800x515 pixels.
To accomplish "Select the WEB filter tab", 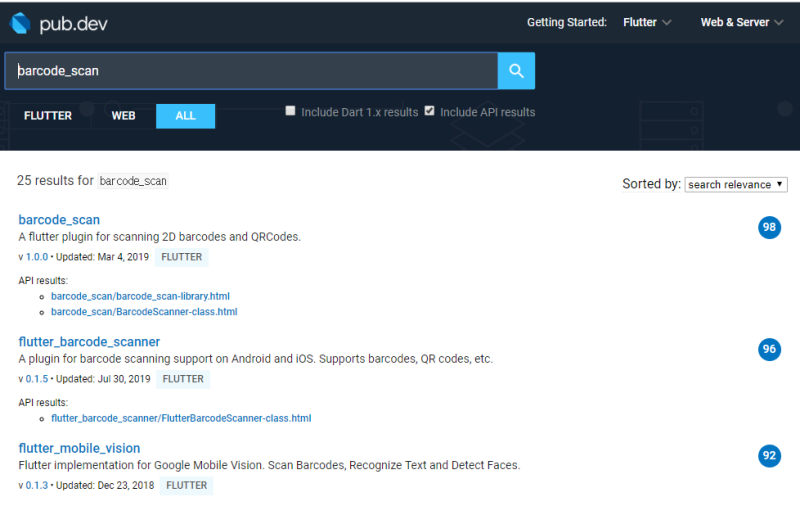I will click(x=123, y=116).
